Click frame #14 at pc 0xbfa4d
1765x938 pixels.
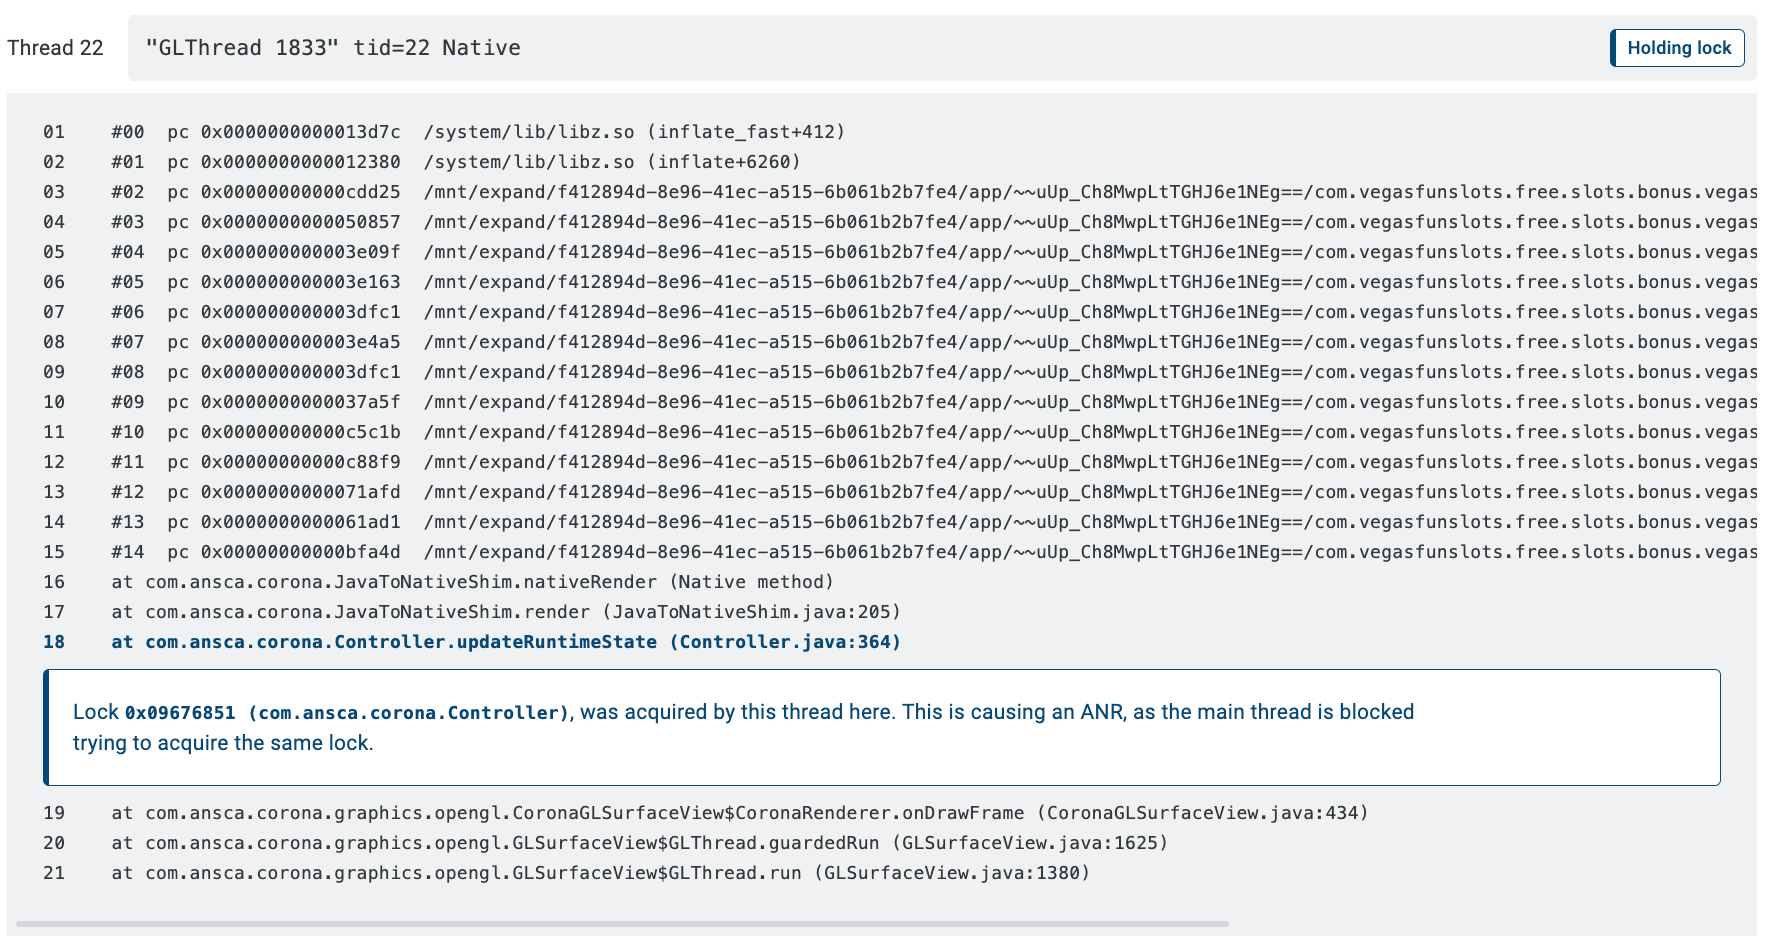point(700,551)
